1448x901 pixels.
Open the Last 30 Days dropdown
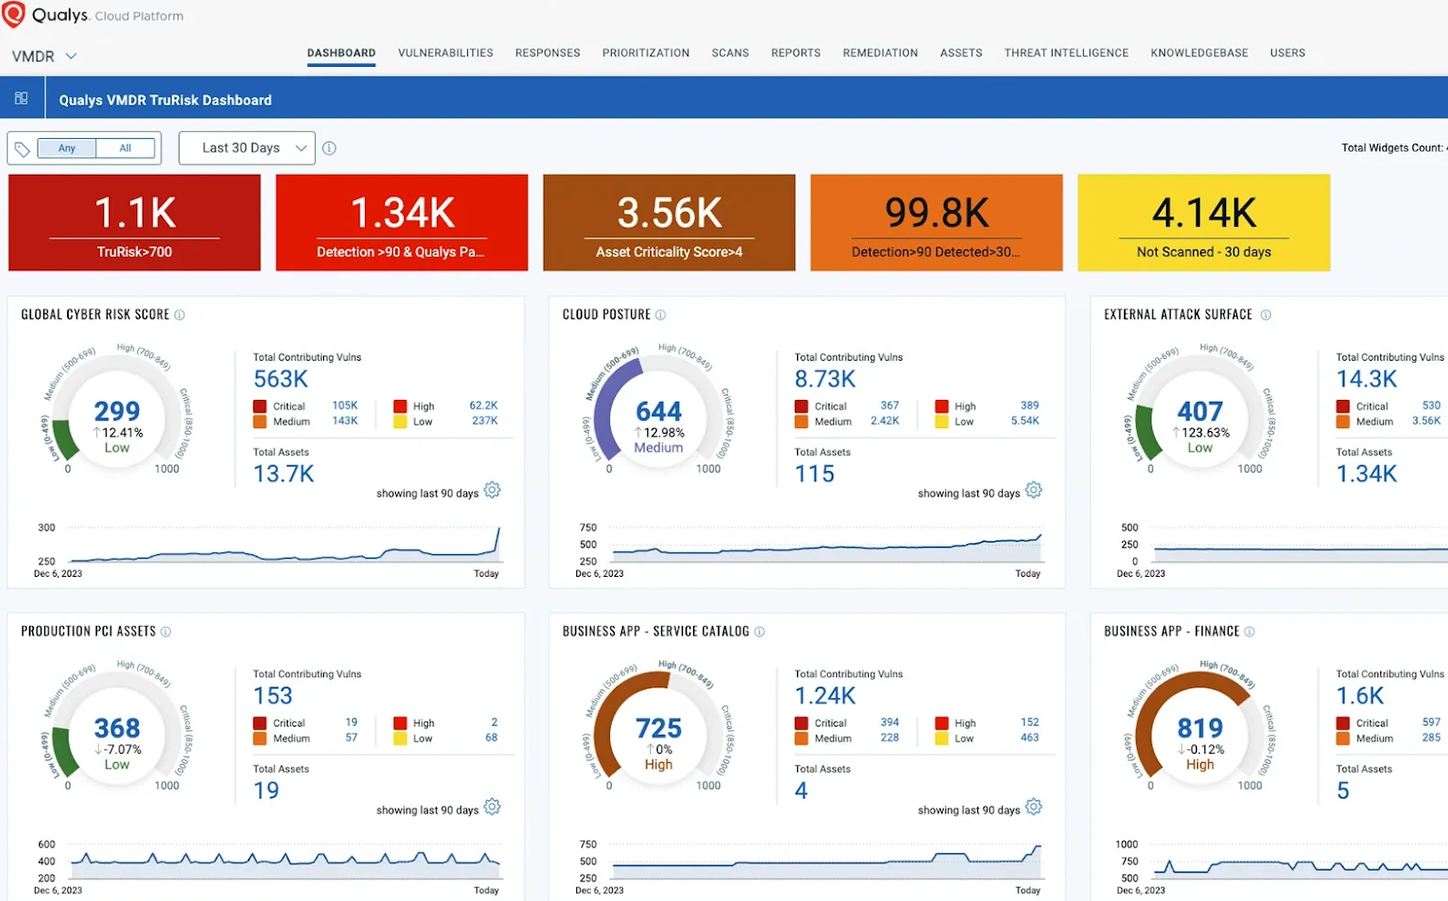pyautogui.click(x=247, y=148)
